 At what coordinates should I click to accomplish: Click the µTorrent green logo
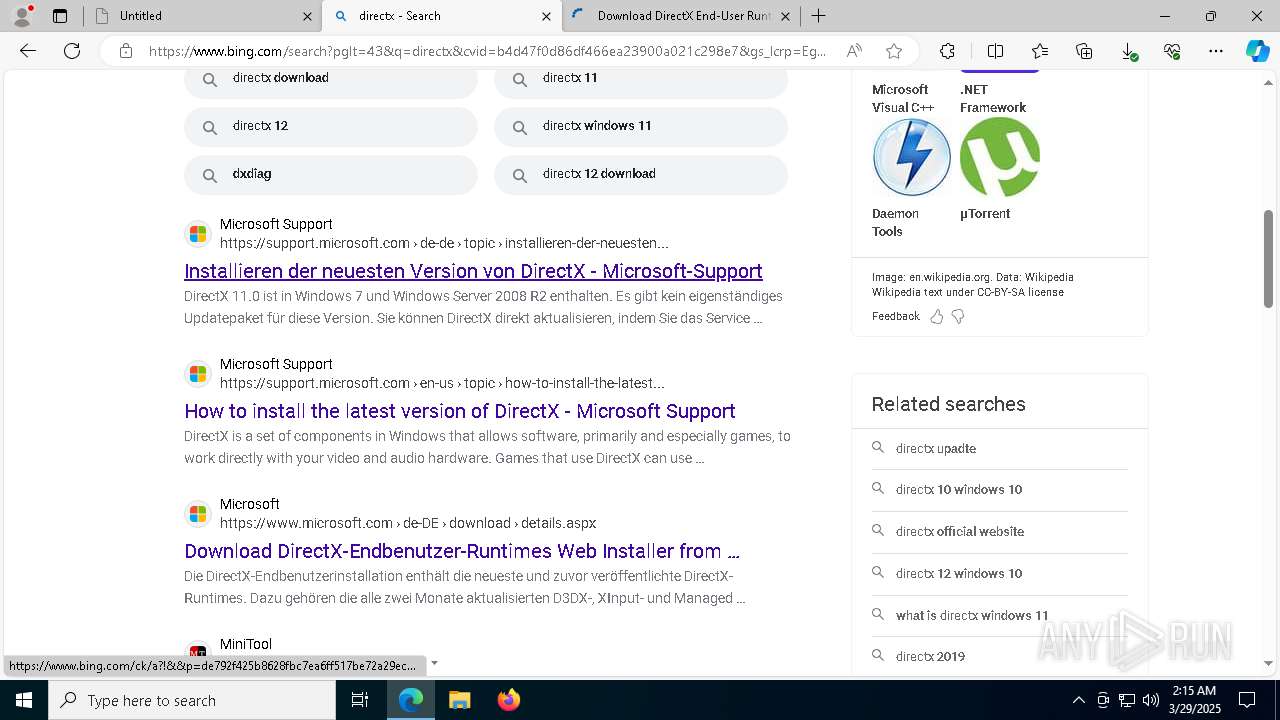point(1000,157)
